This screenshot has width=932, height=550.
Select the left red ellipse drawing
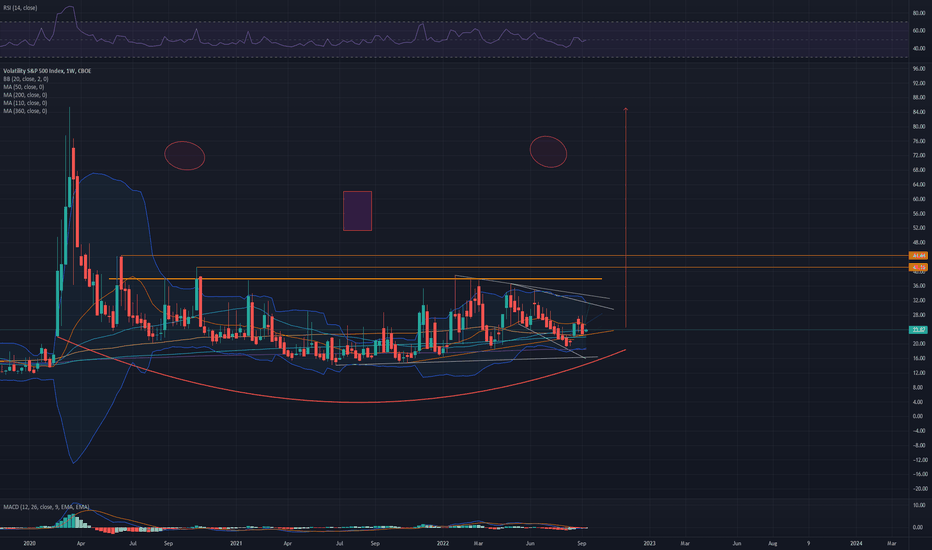[185, 156]
